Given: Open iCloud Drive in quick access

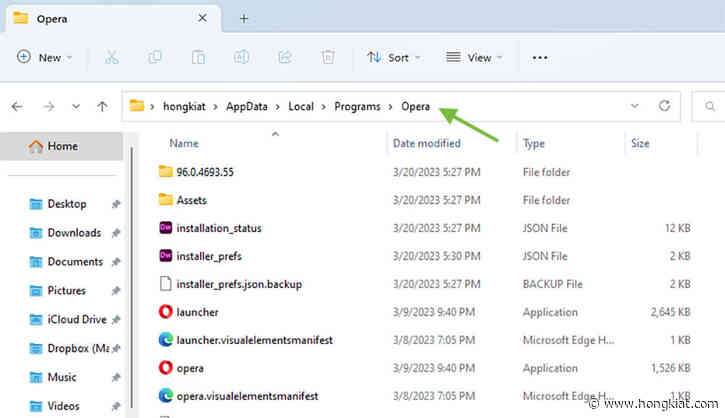Looking at the screenshot, I should click(x=77, y=320).
